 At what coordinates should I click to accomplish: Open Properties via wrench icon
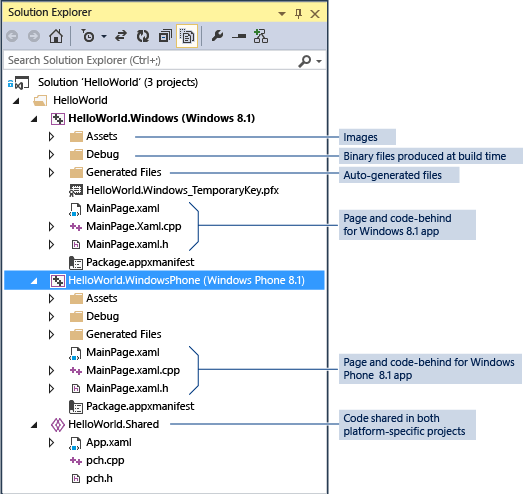point(217,36)
